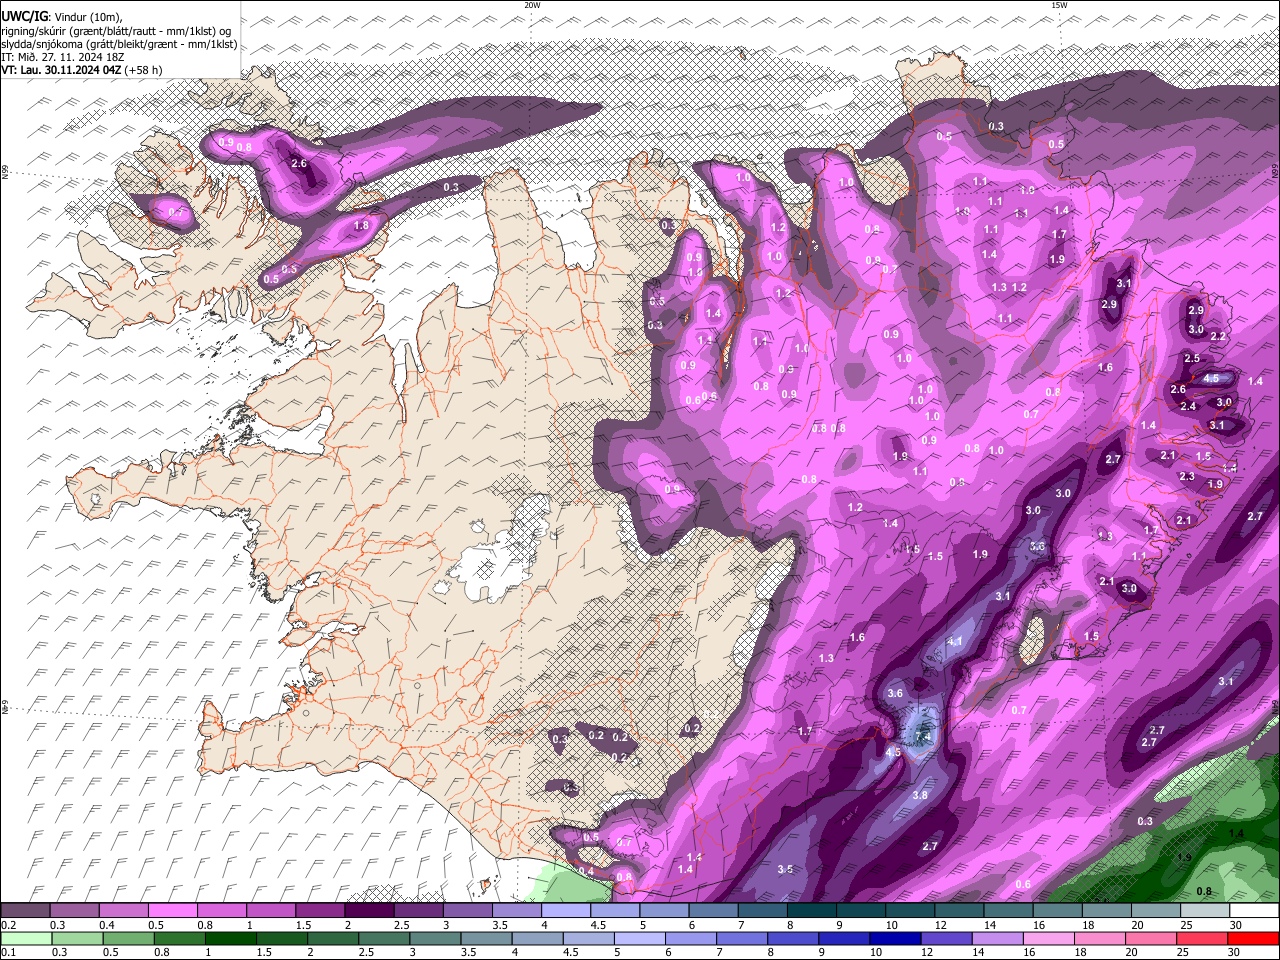Select the dark blue rain swatch between 10 and 12
The image size is (1280, 960).
pos(893,938)
